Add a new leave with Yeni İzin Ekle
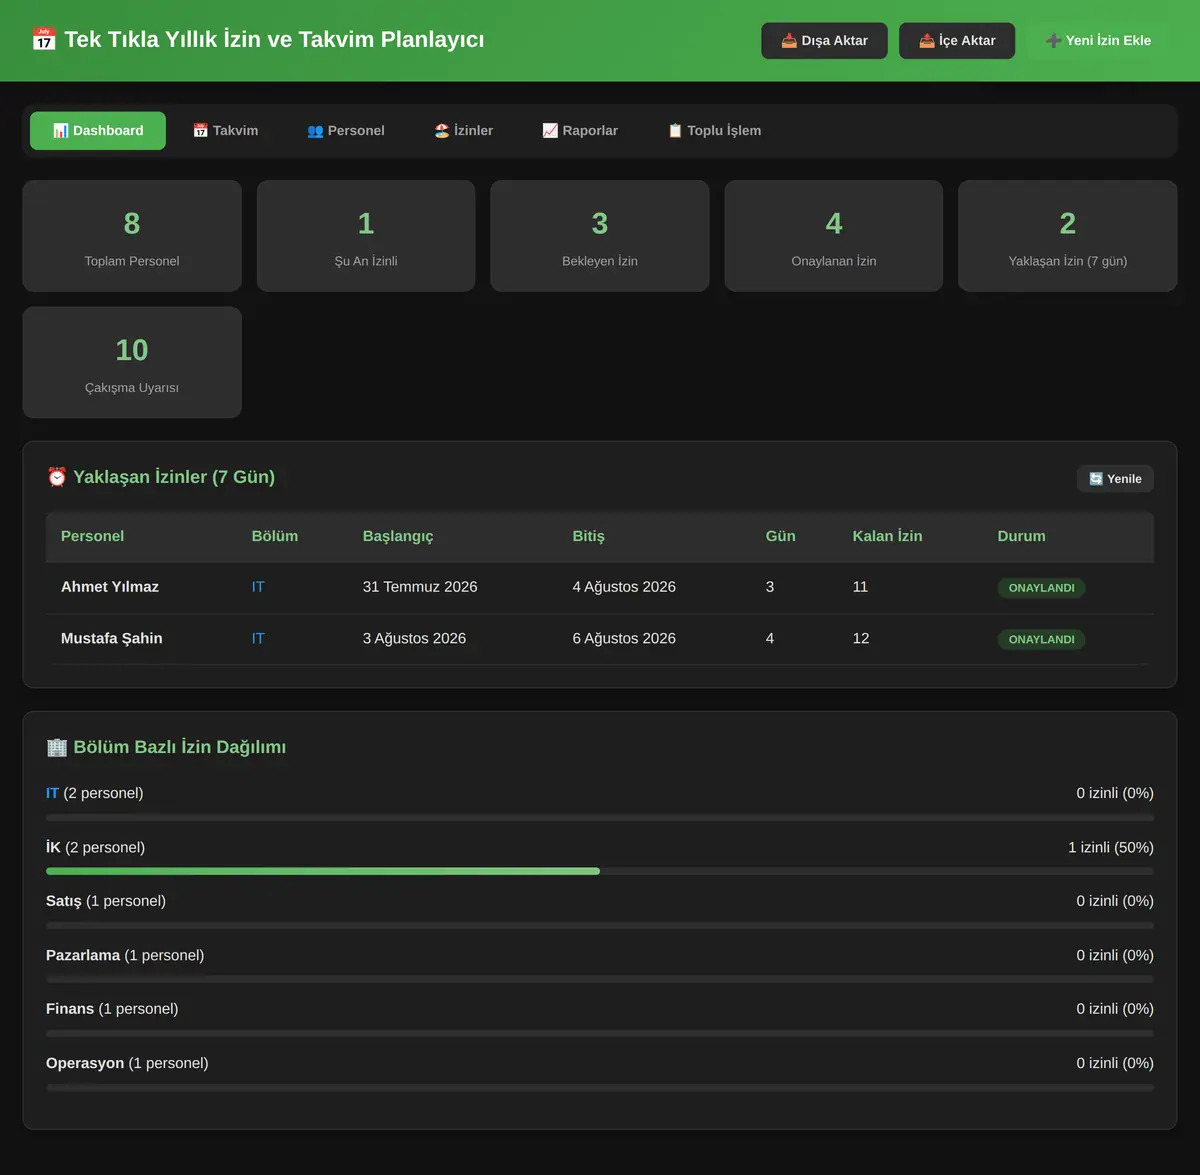1200x1175 pixels. point(1098,41)
